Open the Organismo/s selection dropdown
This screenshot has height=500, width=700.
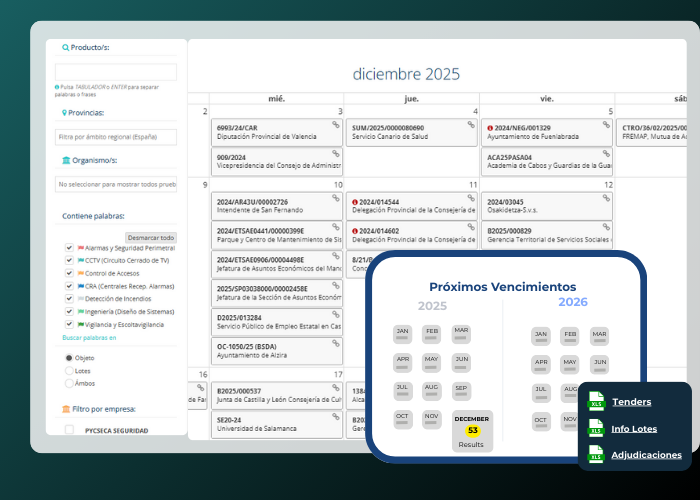point(116,184)
